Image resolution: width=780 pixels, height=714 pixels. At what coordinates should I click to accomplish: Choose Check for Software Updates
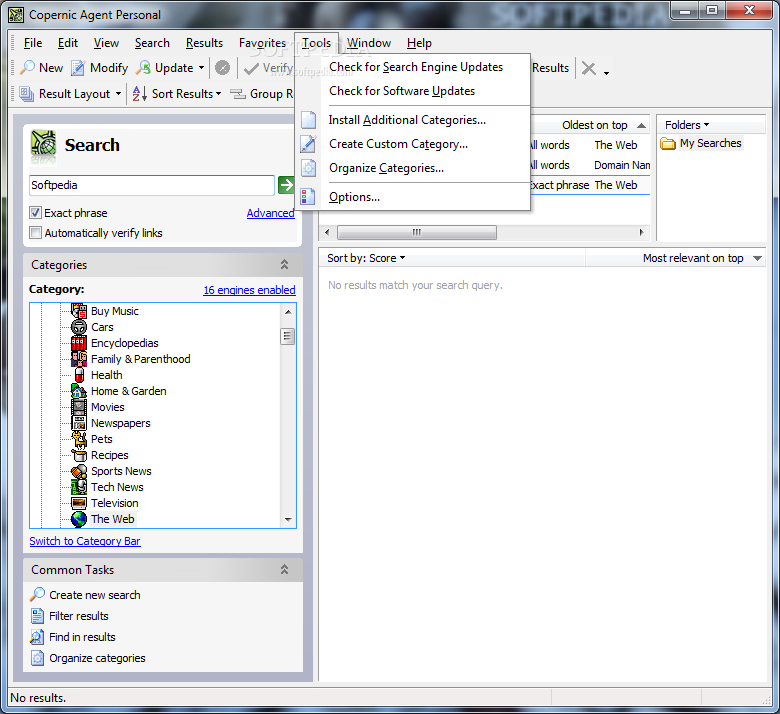pyautogui.click(x=402, y=91)
